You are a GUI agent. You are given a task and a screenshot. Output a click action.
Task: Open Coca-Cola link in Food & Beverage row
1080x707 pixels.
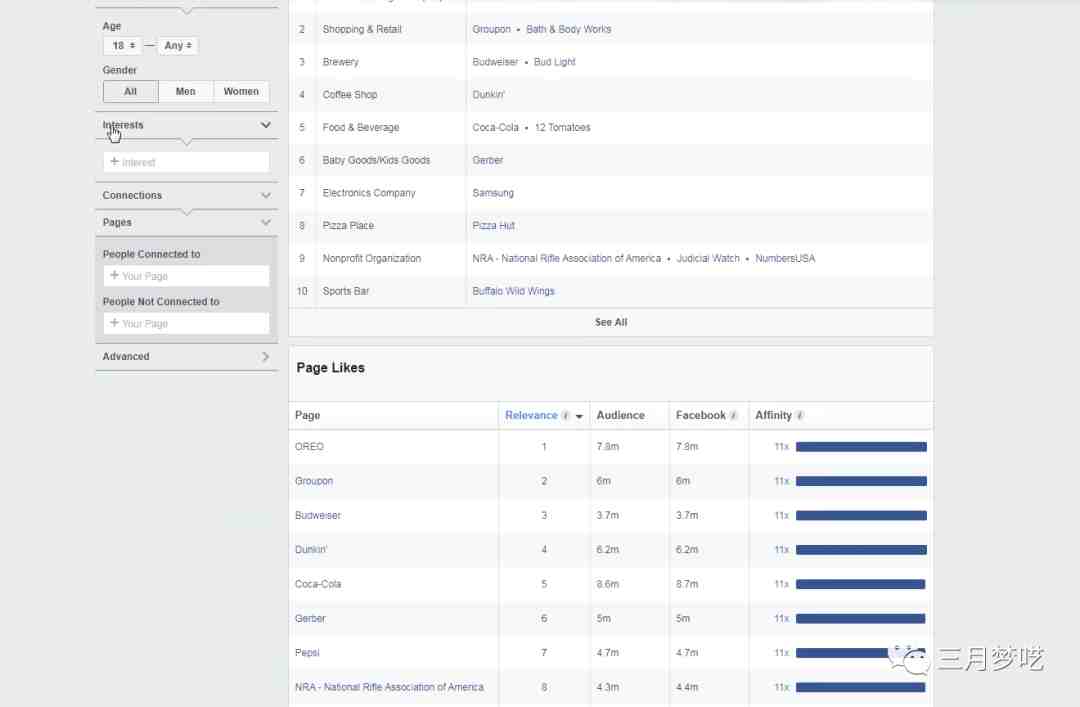click(495, 127)
